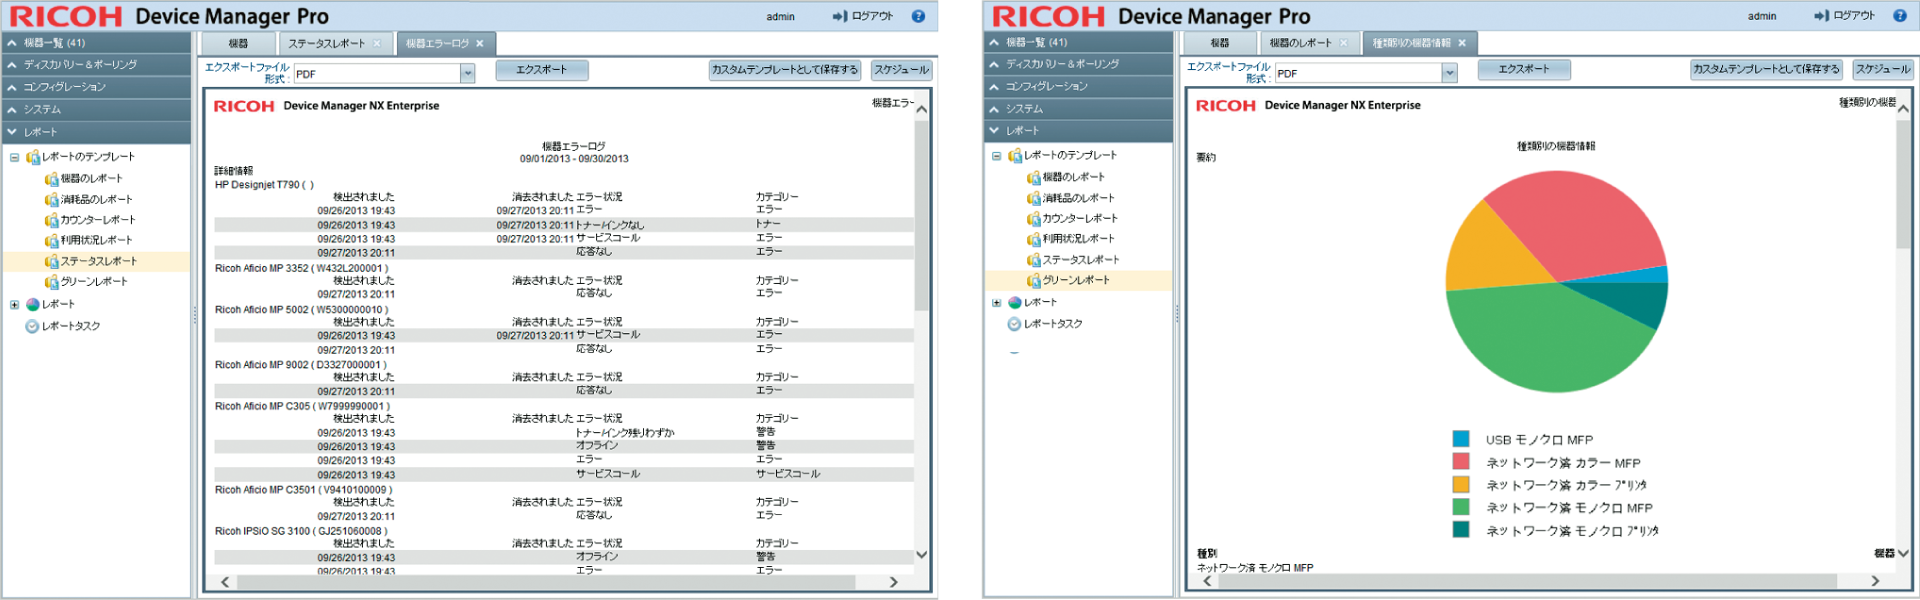Expand the レポート tree node in the pie chart window
This screenshot has width=1920, height=600.
tap(997, 303)
